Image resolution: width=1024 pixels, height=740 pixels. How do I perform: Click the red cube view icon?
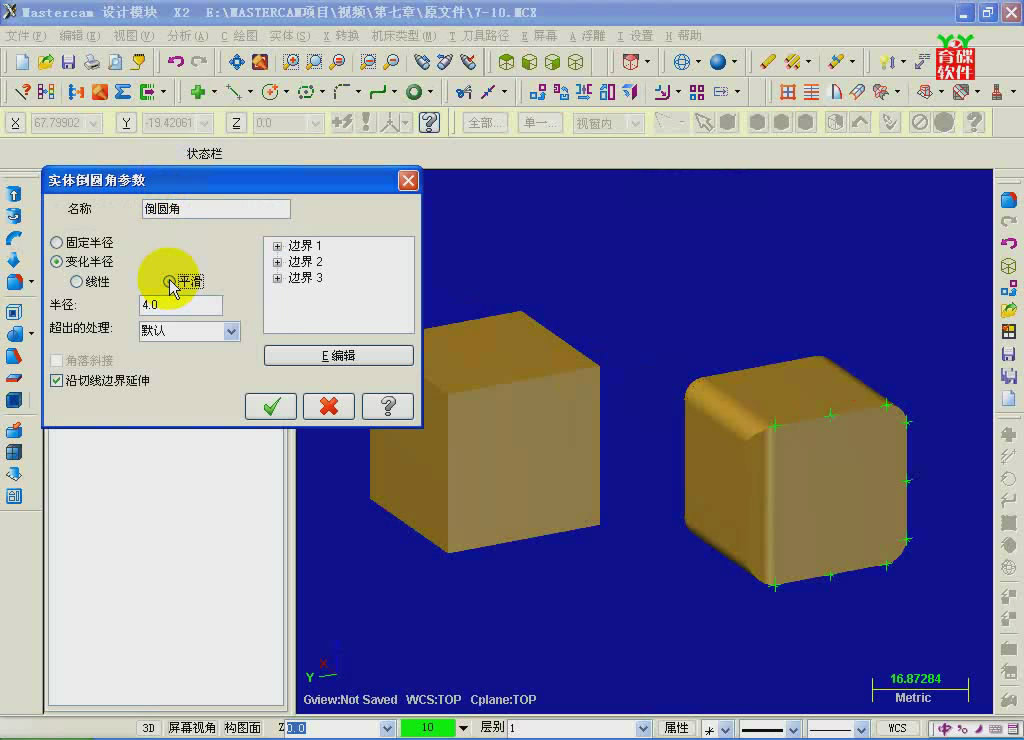click(x=630, y=62)
